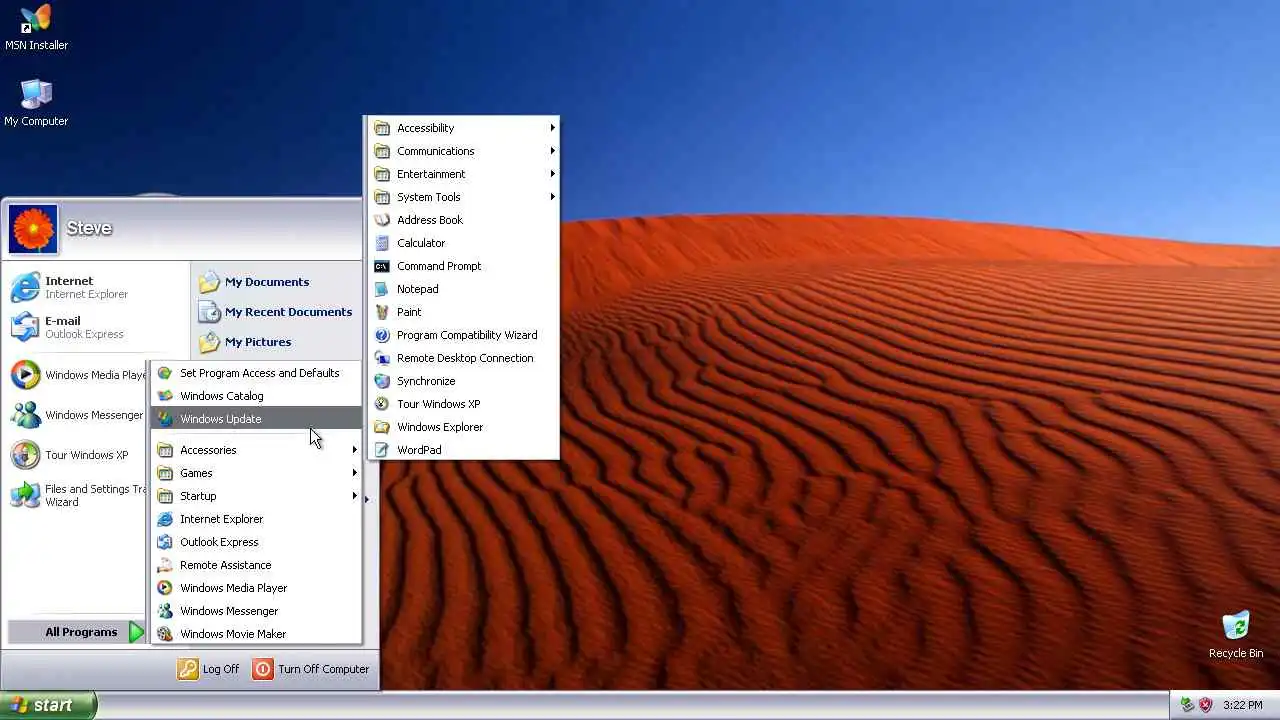Expand the Games submenu
This screenshot has width=1280, height=720.
[256, 473]
